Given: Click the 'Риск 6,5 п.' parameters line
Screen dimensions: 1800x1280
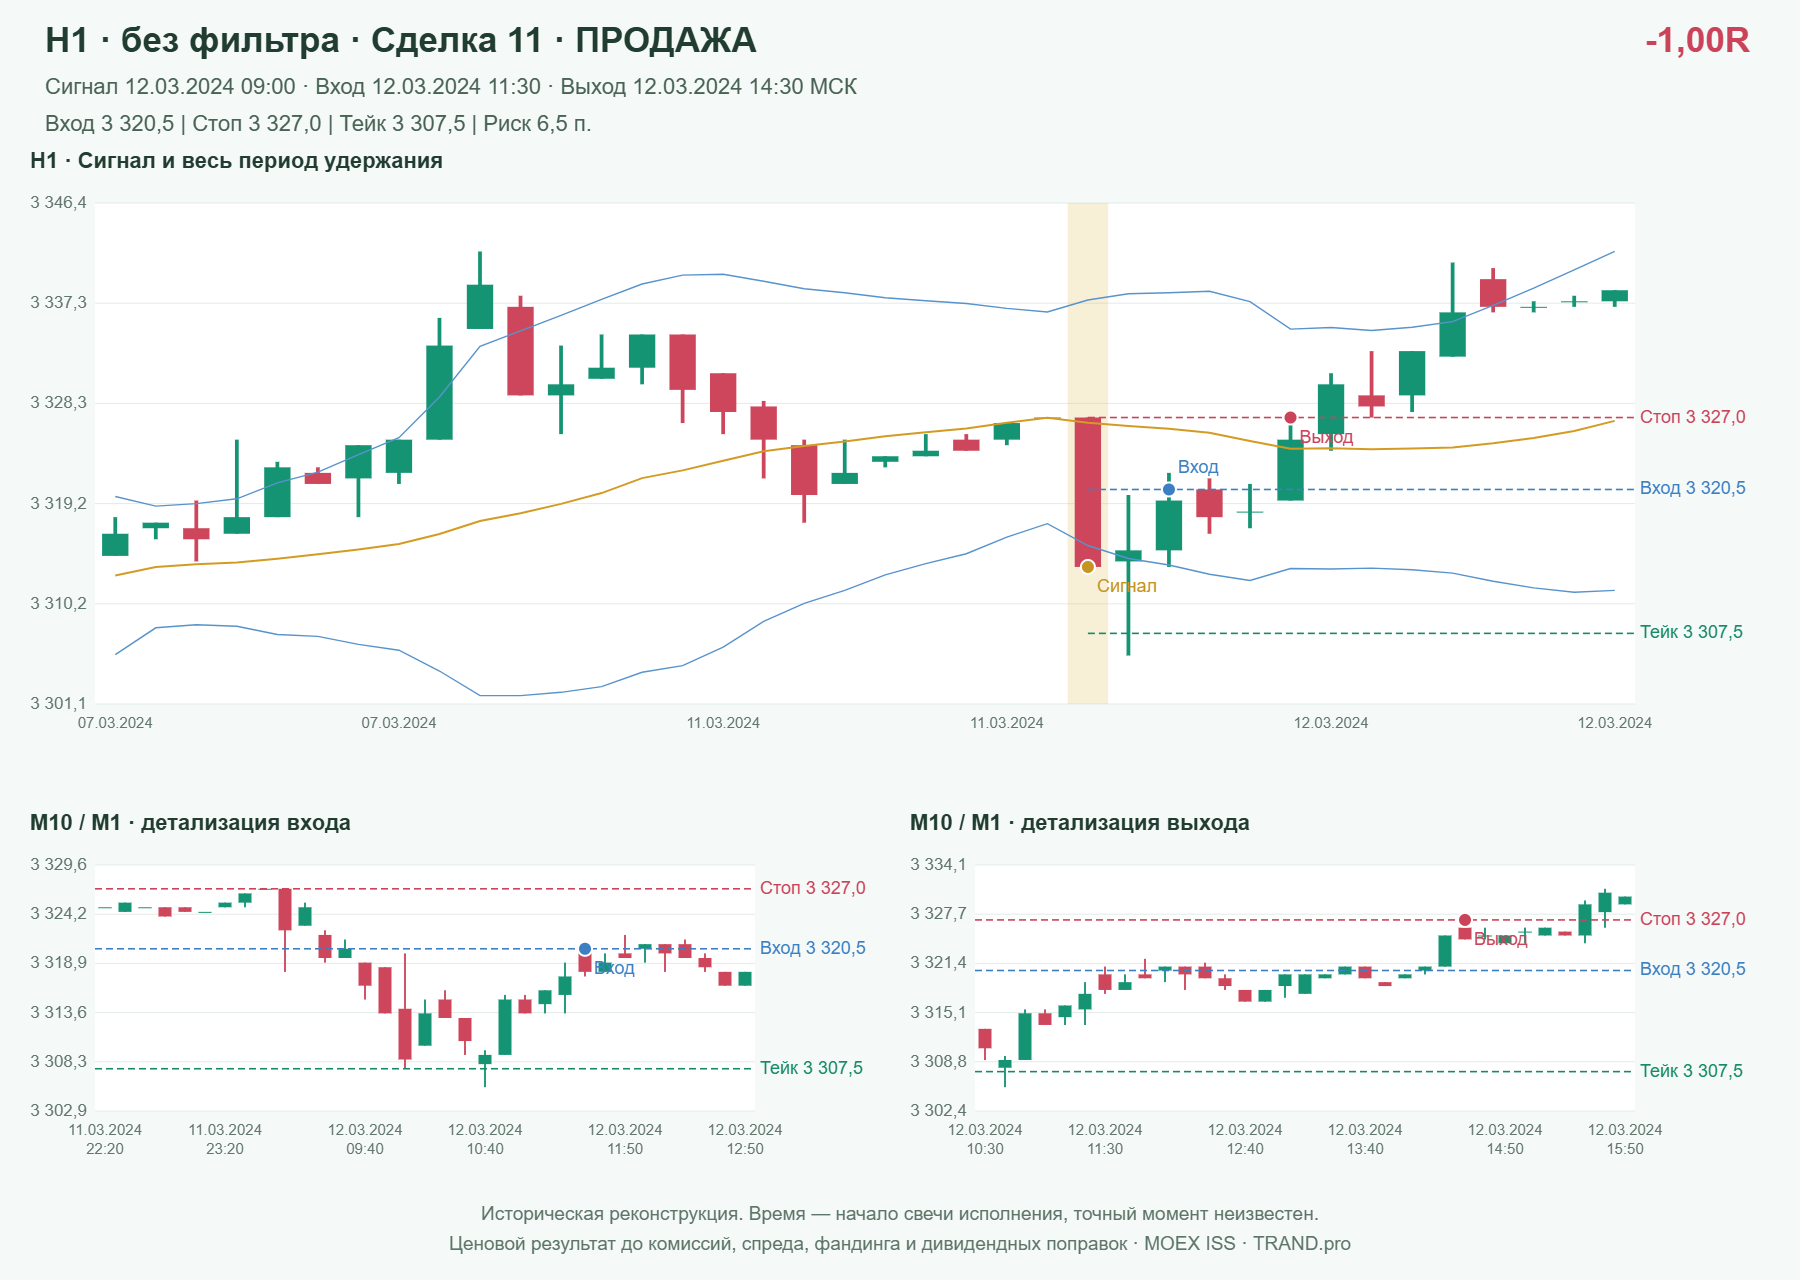Looking at the screenshot, I should click(x=318, y=124).
